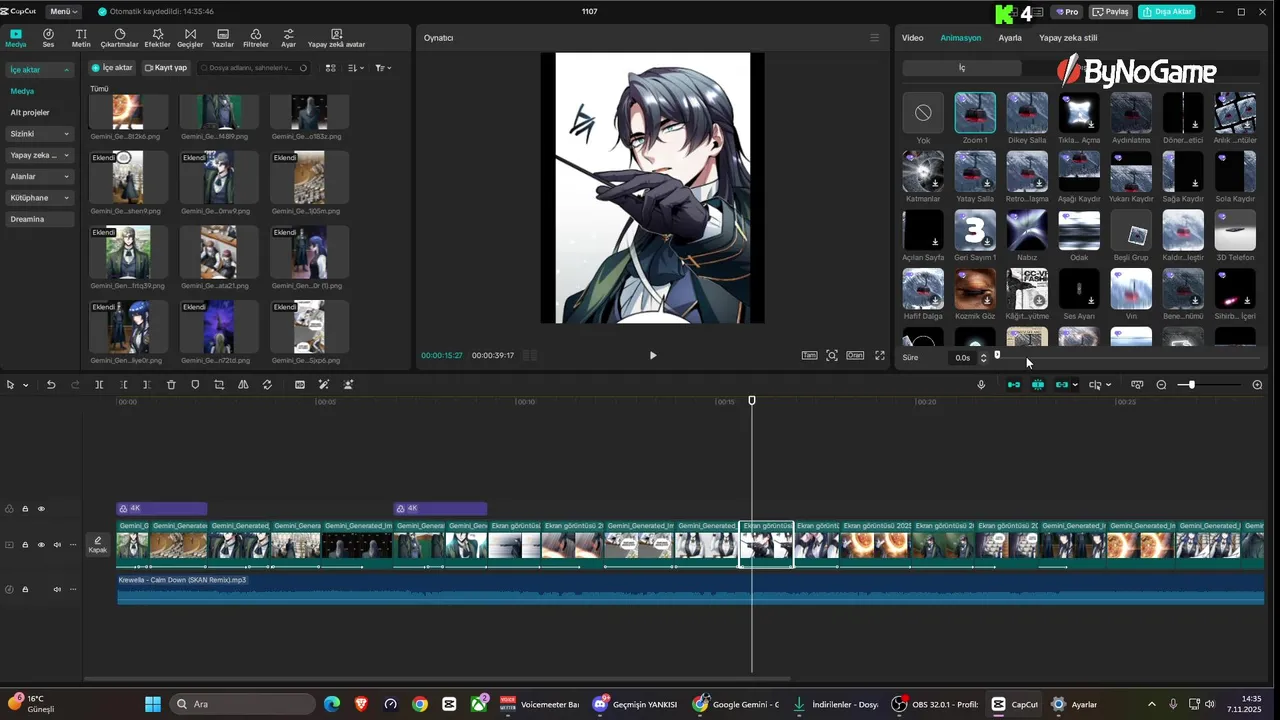
Task: Open the Çıkartmalar stickers panel
Action: (119, 38)
